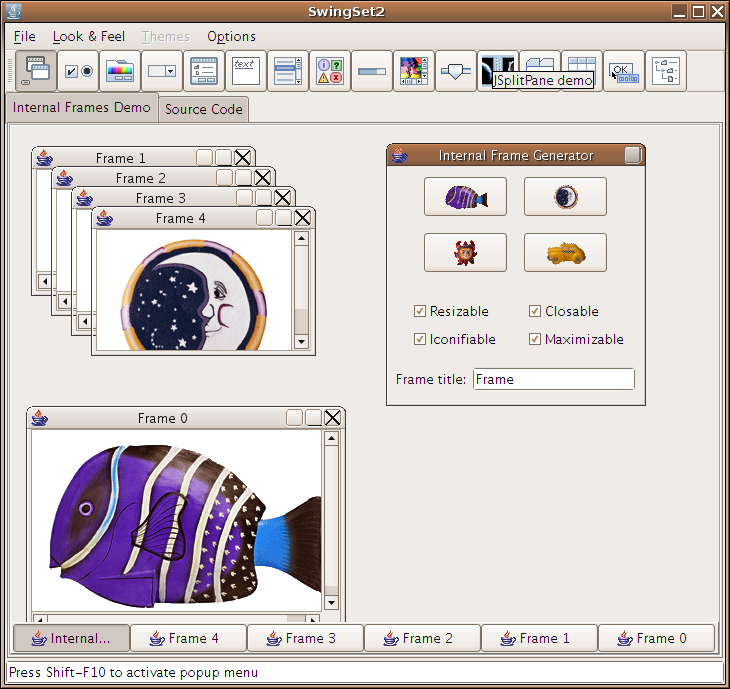Click the Java icon in SwingSet2 title bar
Viewport: 730px width, 689px height.
14,11
